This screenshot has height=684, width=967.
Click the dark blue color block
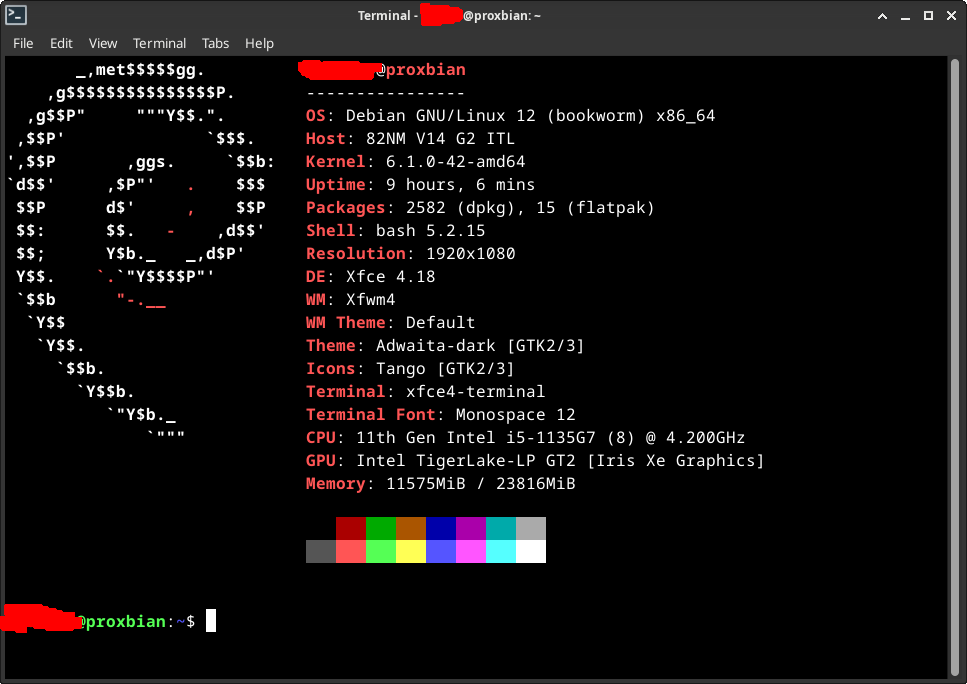441,529
